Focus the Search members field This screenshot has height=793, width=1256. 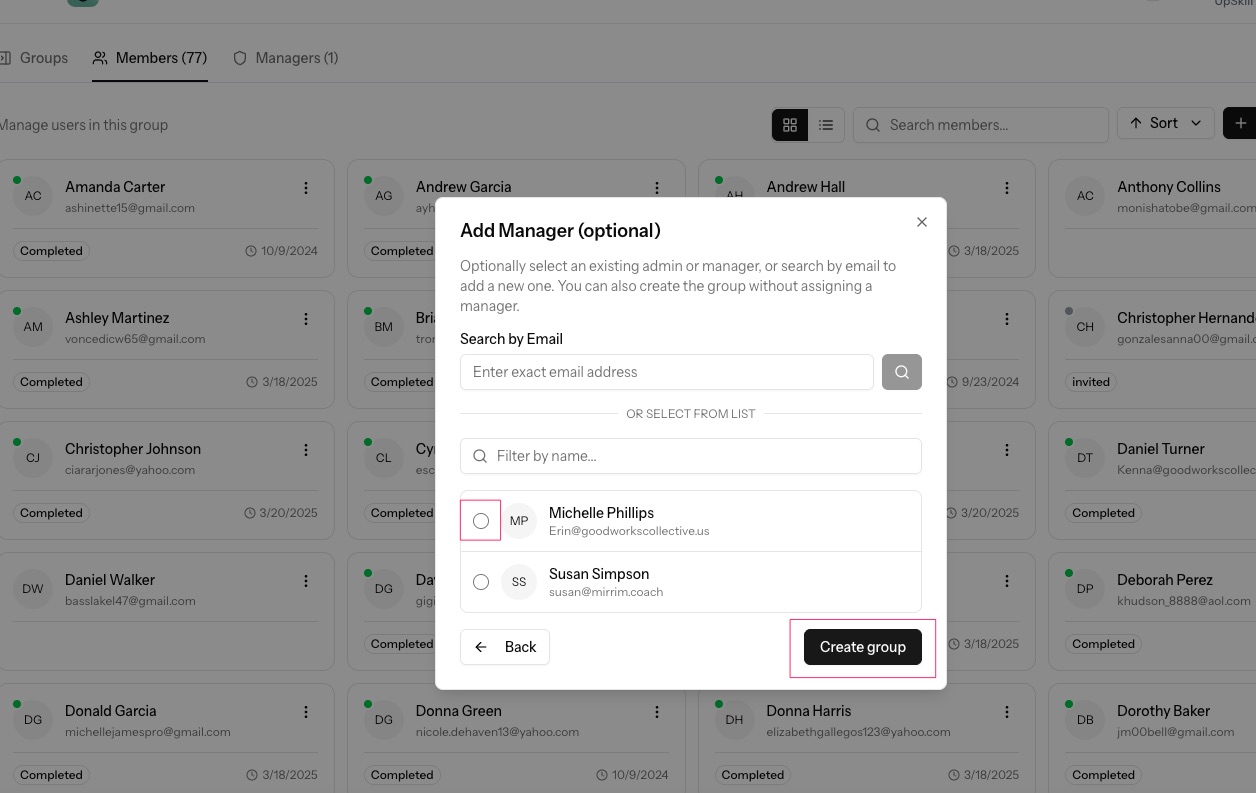(981, 125)
